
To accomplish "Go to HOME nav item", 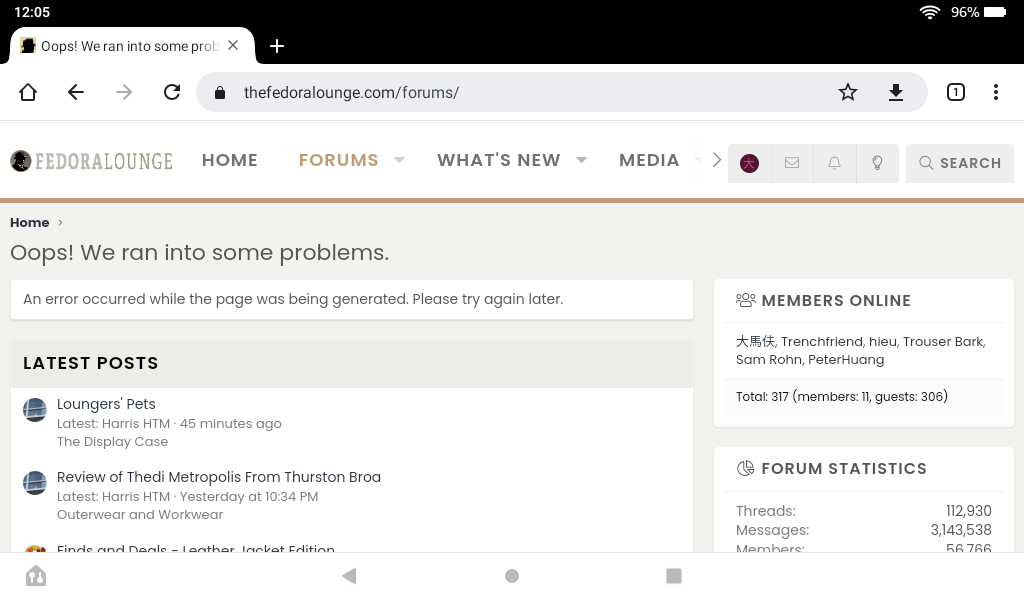I will pos(230,160).
